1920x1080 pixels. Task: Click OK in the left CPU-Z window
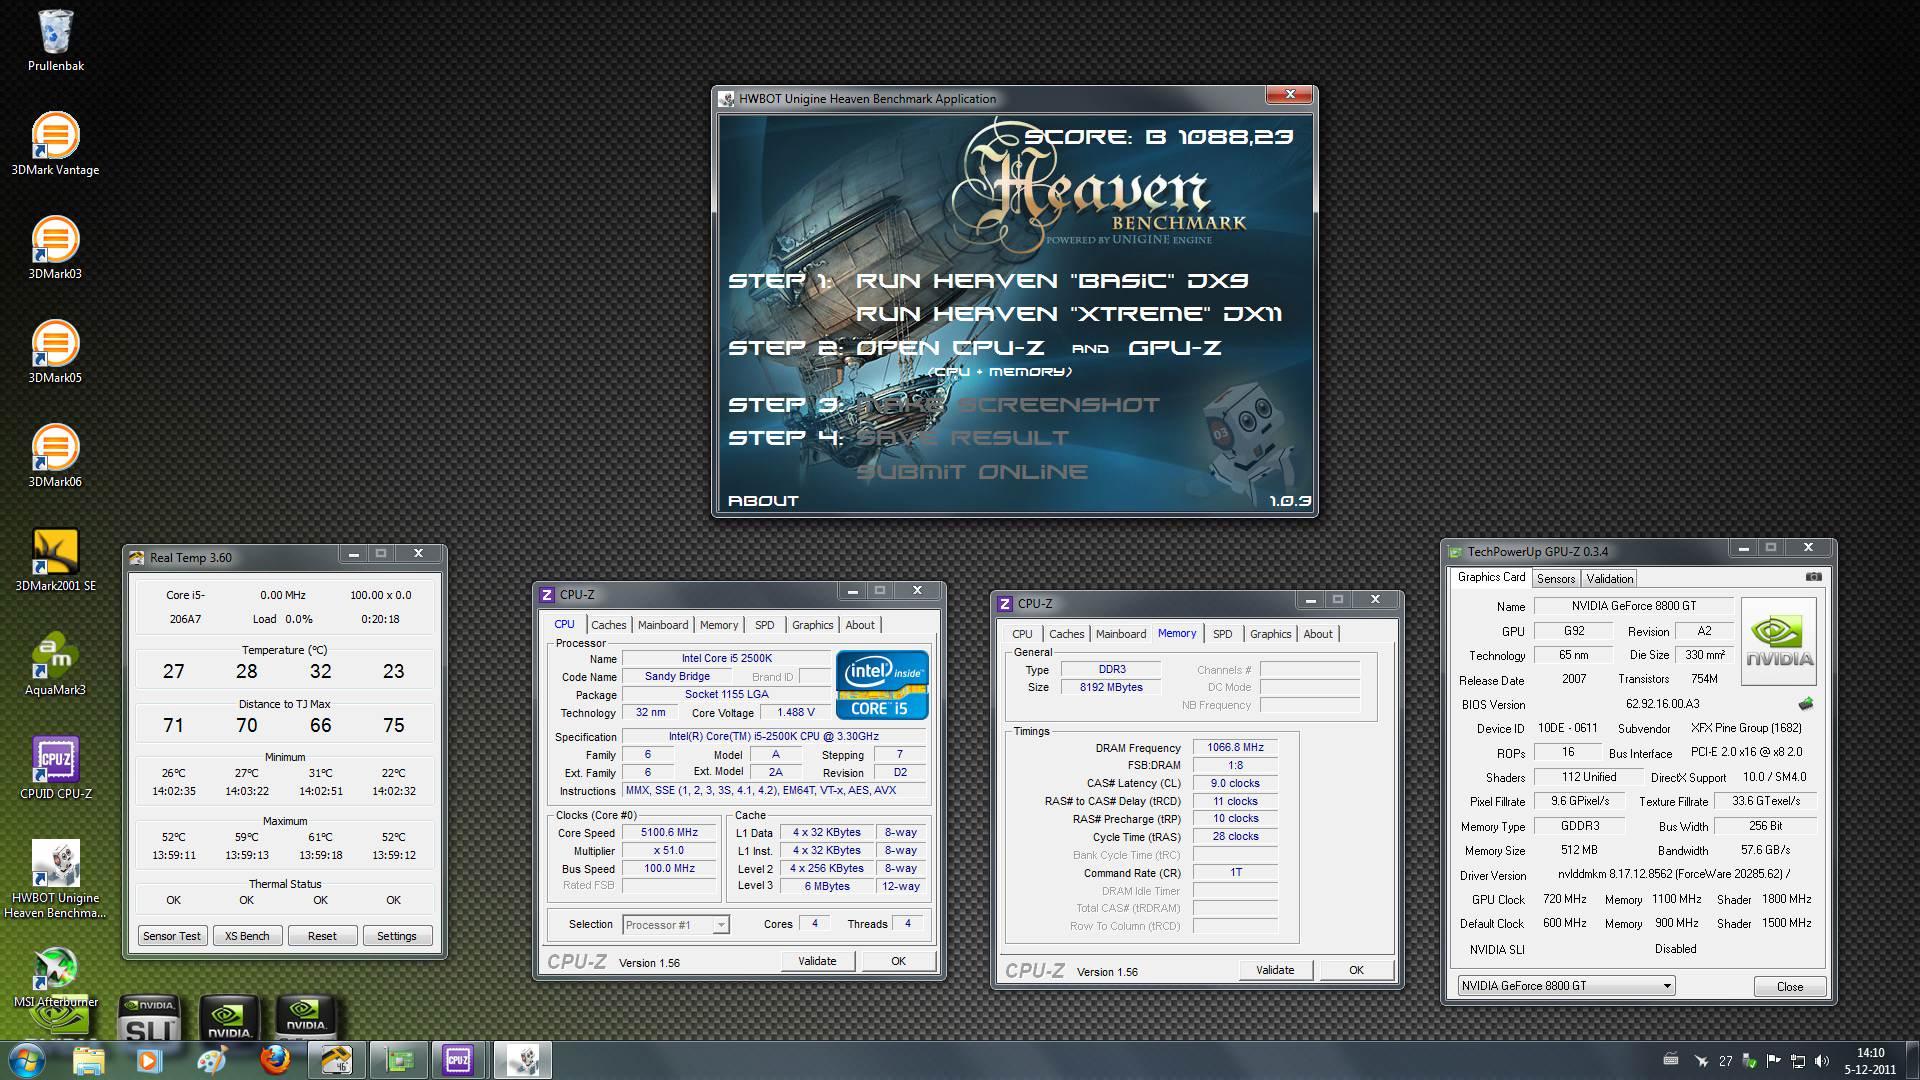(x=898, y=961)
